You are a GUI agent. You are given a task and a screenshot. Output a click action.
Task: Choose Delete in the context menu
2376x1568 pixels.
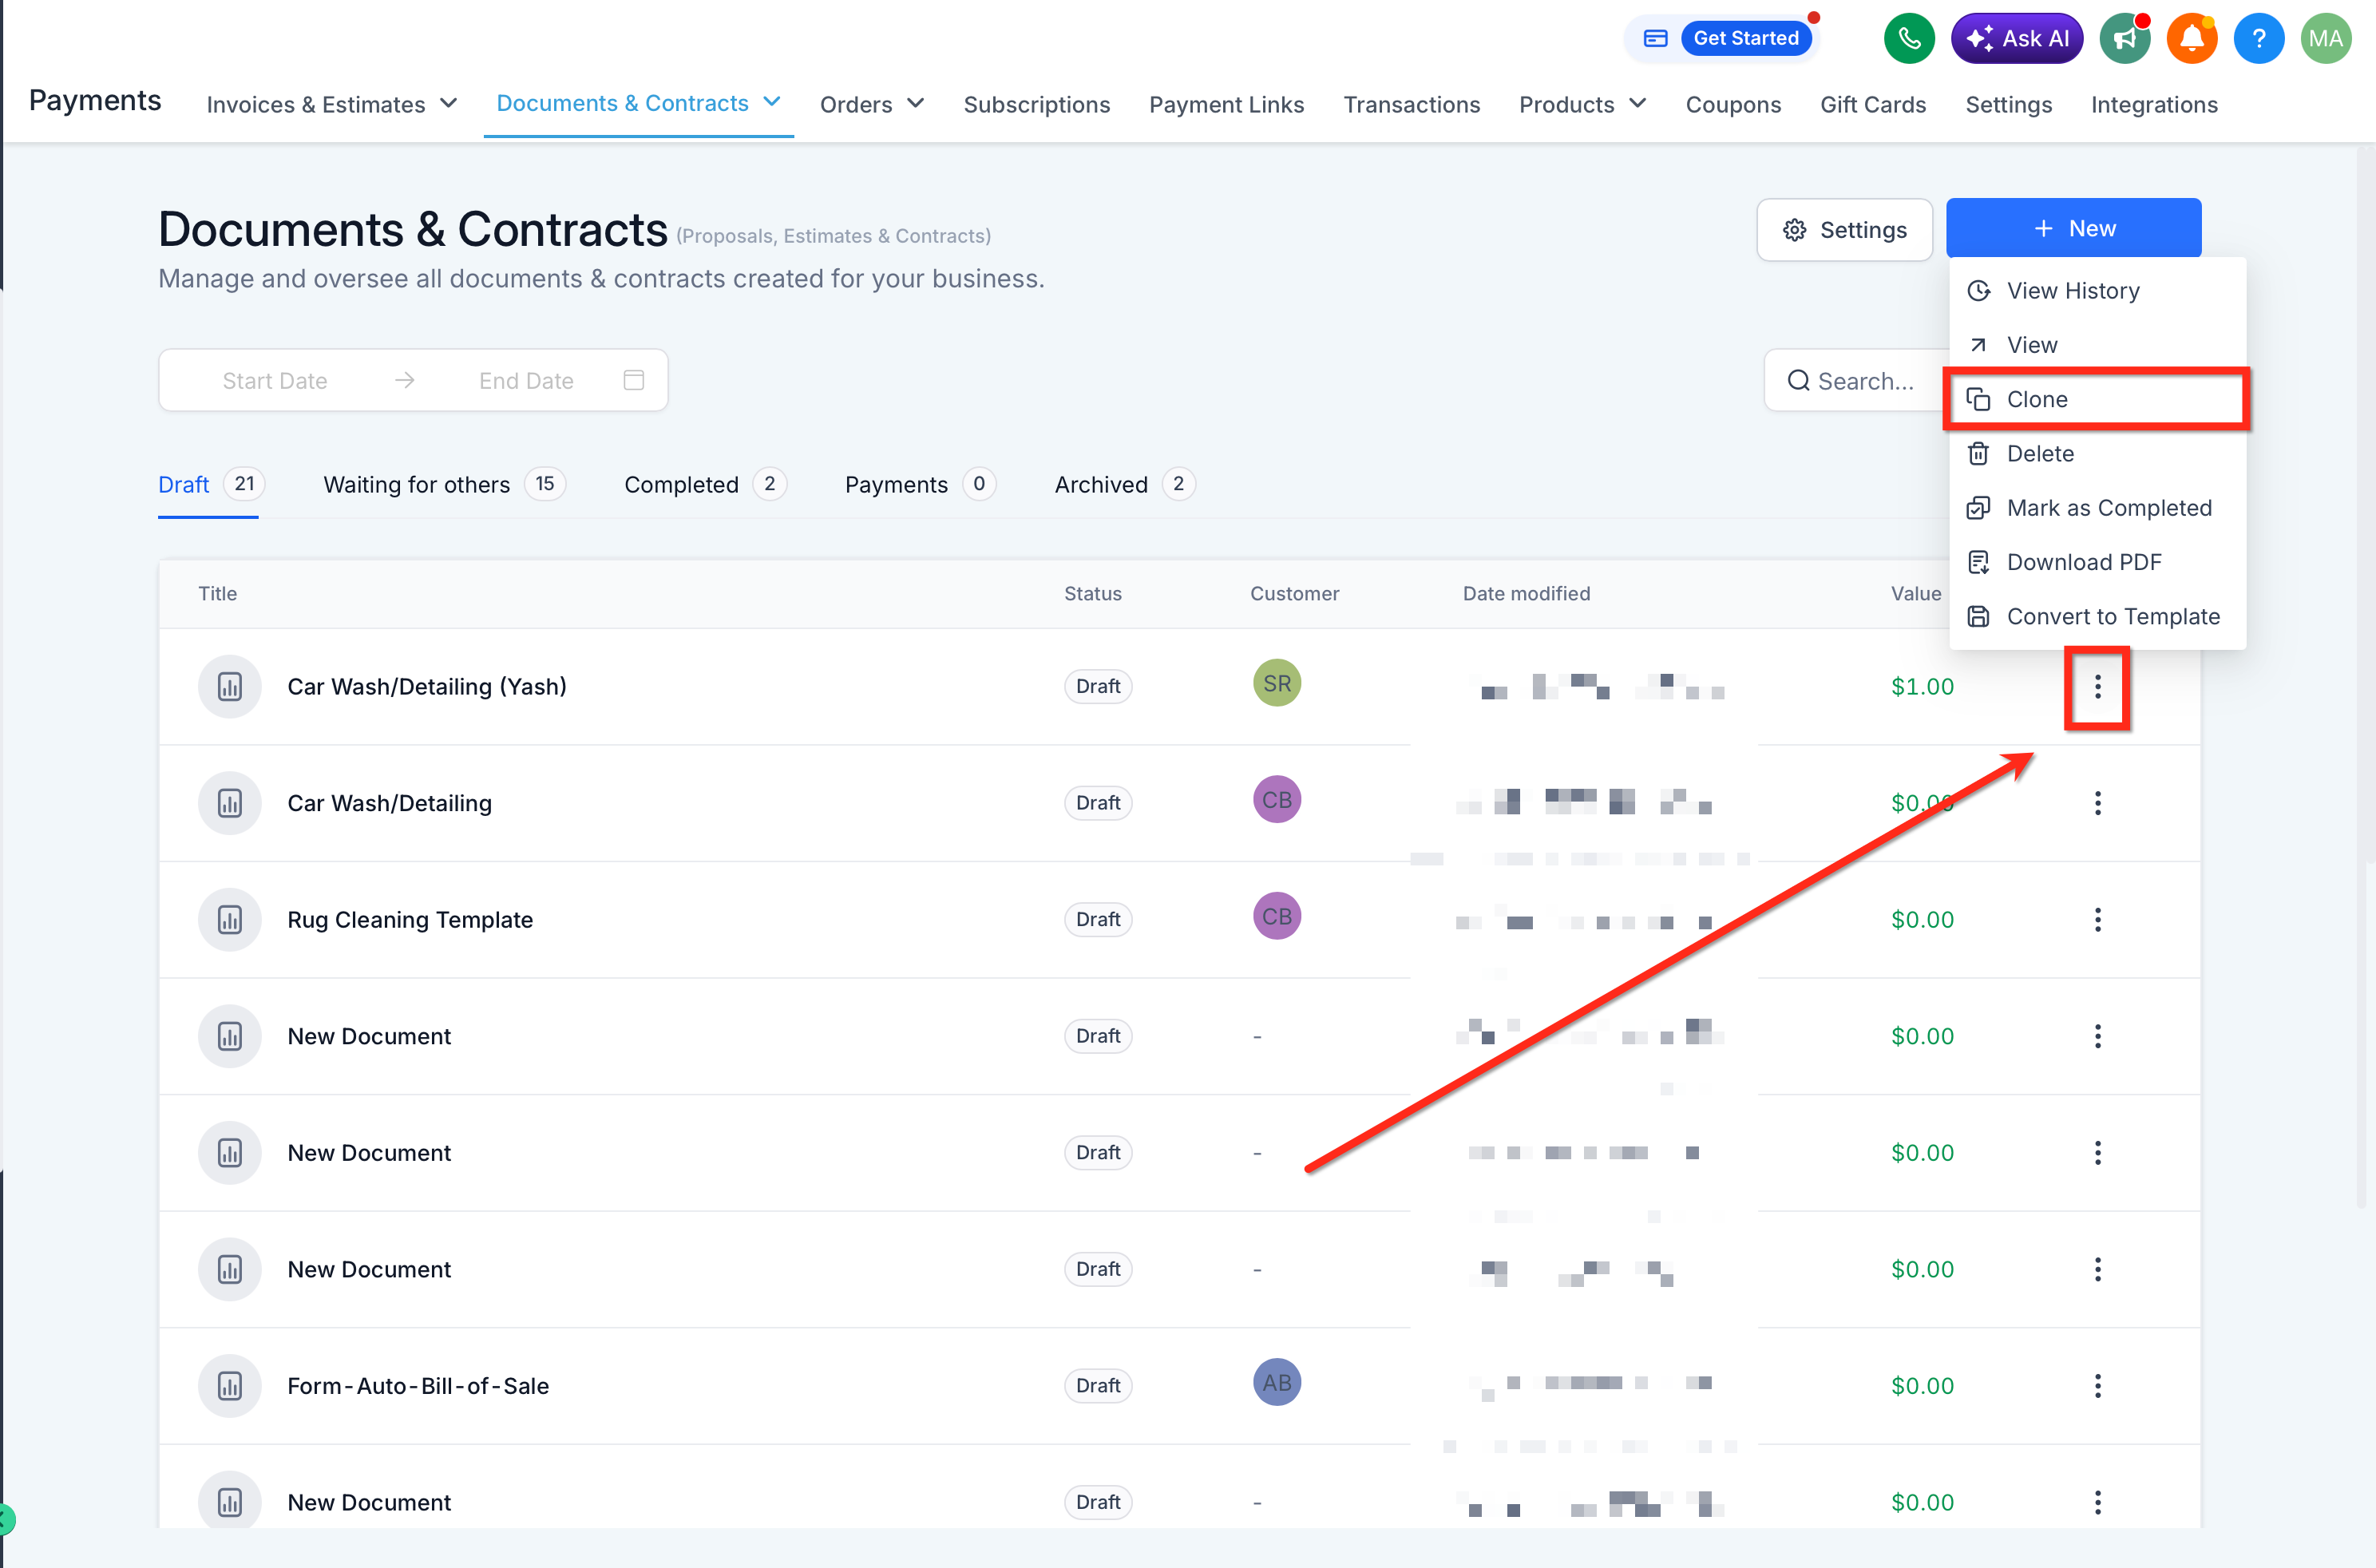click(2096, 453)
